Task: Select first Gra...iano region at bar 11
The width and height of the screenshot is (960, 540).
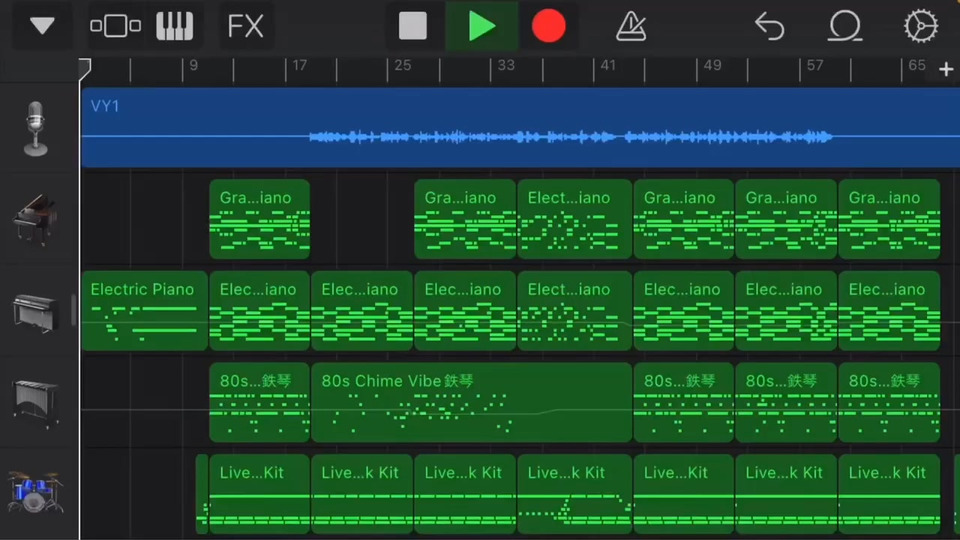Action: [260, 219]
